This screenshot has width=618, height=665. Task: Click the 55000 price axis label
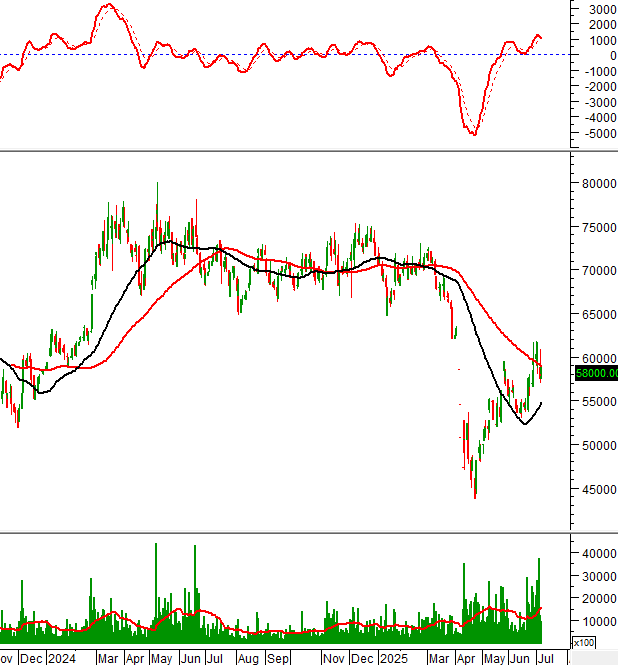[x=599, y=402]
